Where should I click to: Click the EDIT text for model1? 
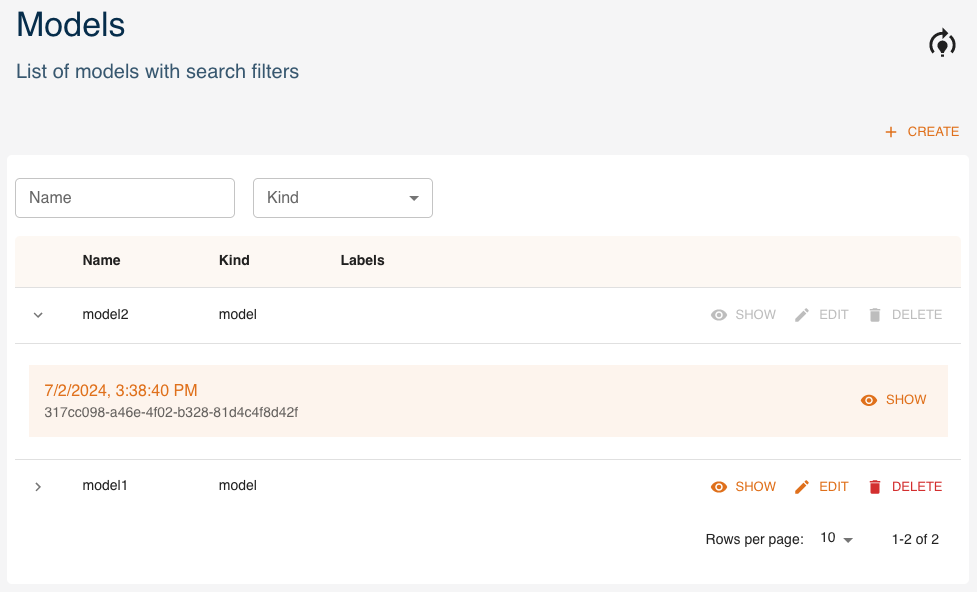pyautogui.click(x=833, y=487)
